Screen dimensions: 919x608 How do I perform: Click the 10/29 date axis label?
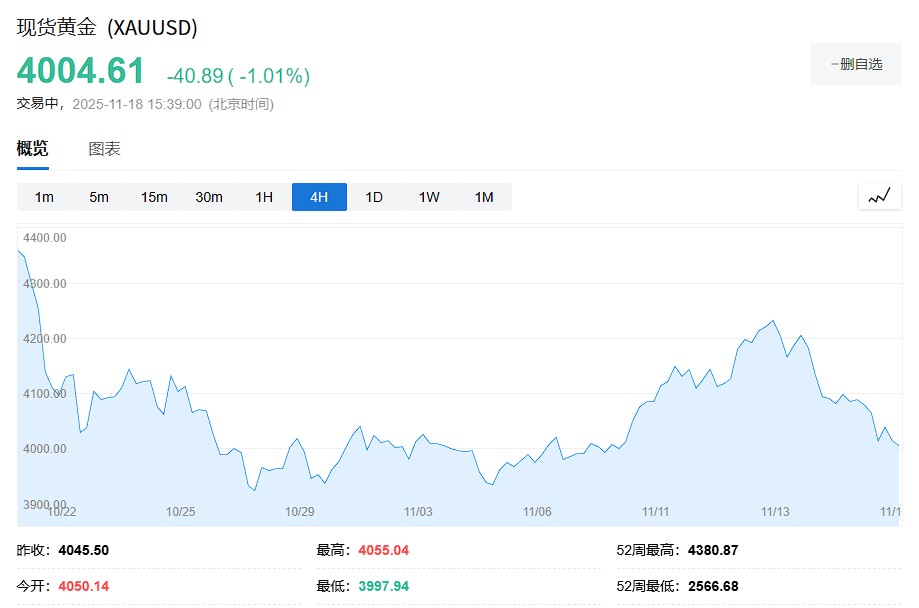click(x=300, y=511)
